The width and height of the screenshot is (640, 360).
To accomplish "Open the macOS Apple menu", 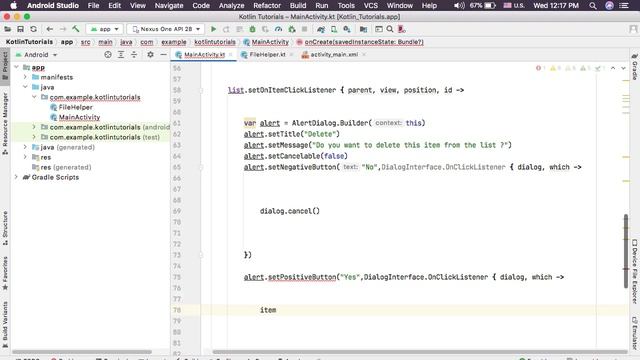I will pyautogui.click(x=13, y=6).
